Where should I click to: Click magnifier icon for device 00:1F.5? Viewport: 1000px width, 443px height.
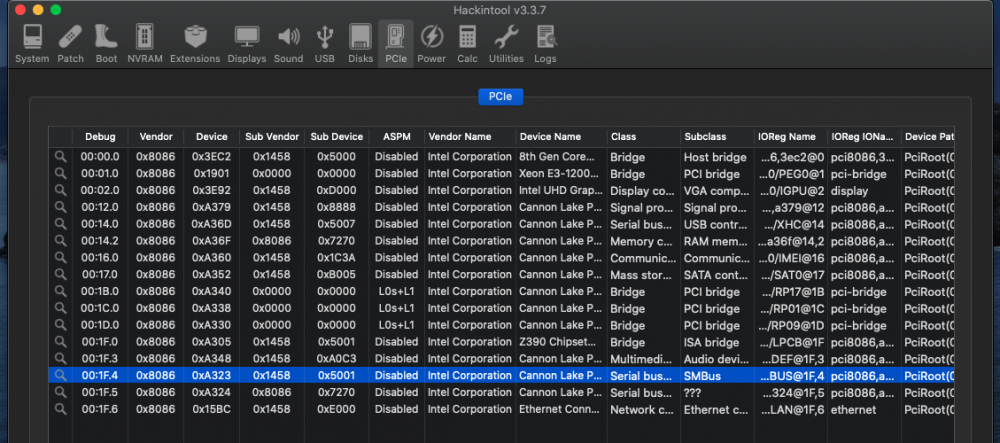pos(60,392)
